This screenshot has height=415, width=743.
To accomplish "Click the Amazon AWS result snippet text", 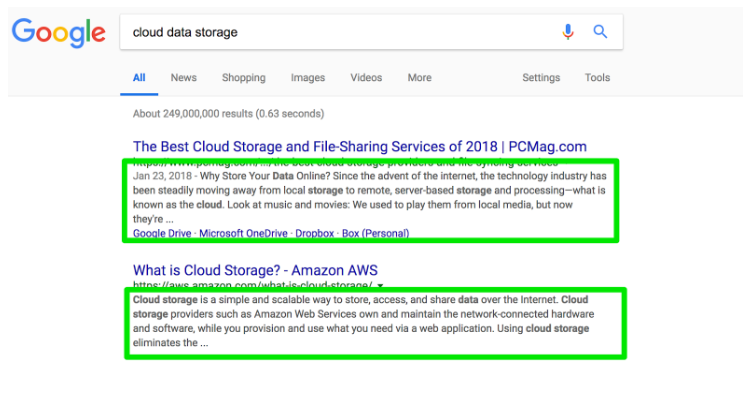I will 361,321.
